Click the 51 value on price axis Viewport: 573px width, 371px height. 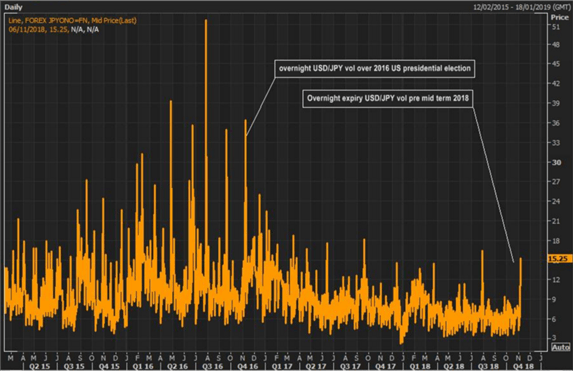click(556, 27)
